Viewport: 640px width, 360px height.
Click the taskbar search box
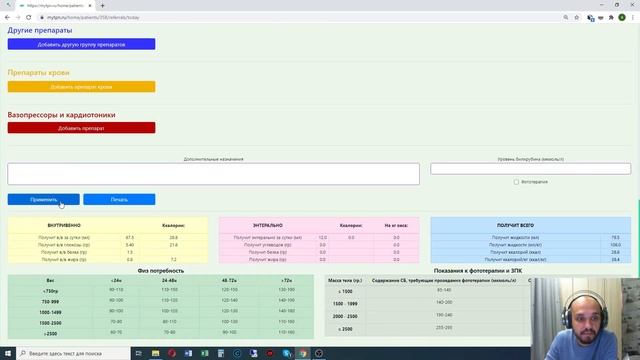73,353
